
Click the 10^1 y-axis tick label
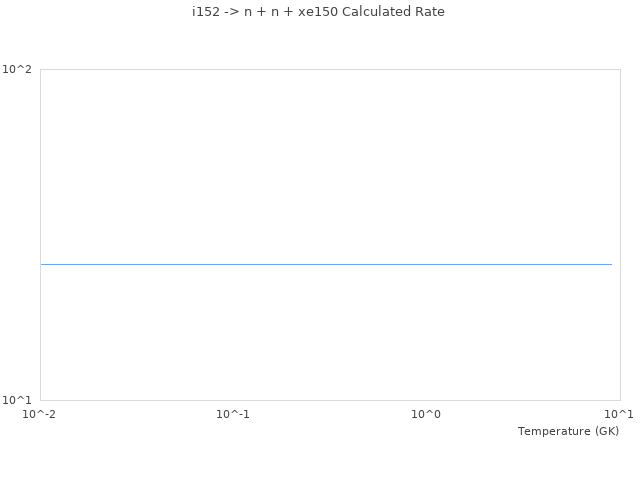click(17, 400)
